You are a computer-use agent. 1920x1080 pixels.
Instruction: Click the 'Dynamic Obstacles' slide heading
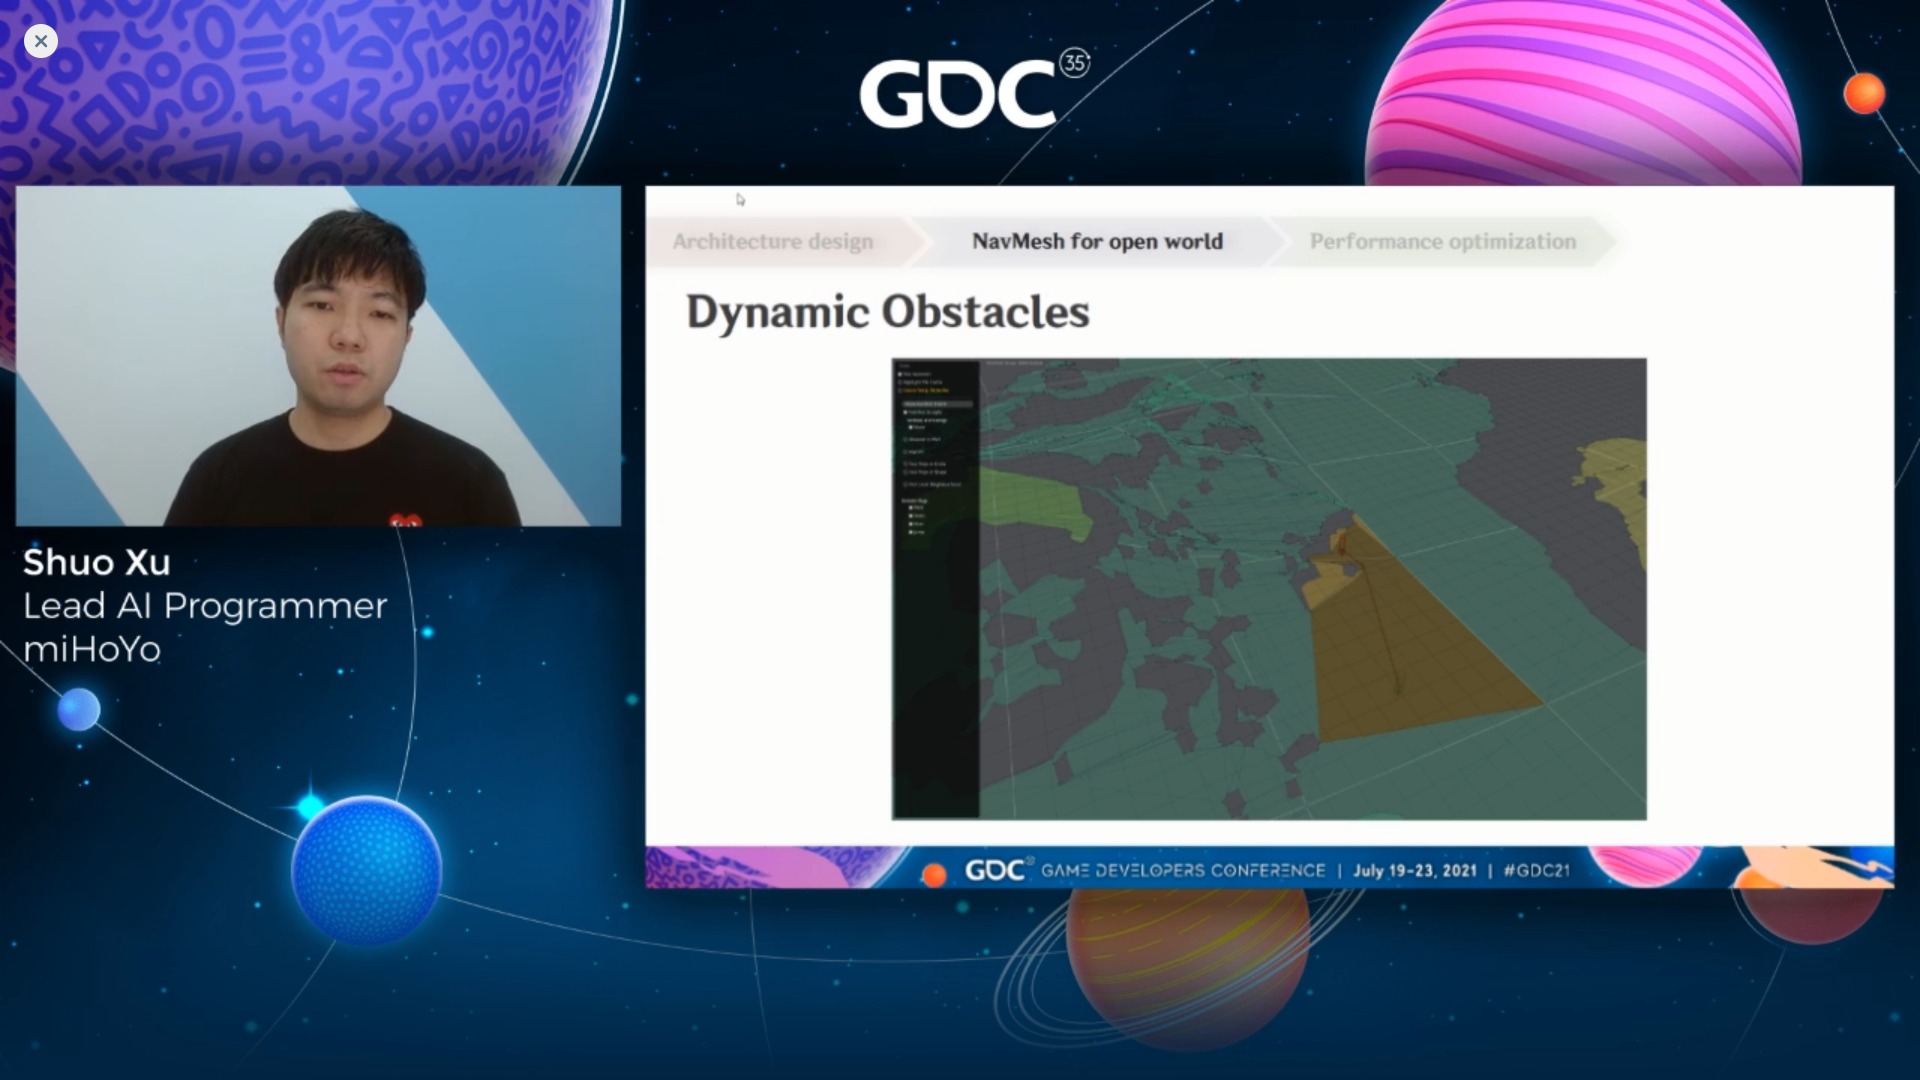(888, 312)
